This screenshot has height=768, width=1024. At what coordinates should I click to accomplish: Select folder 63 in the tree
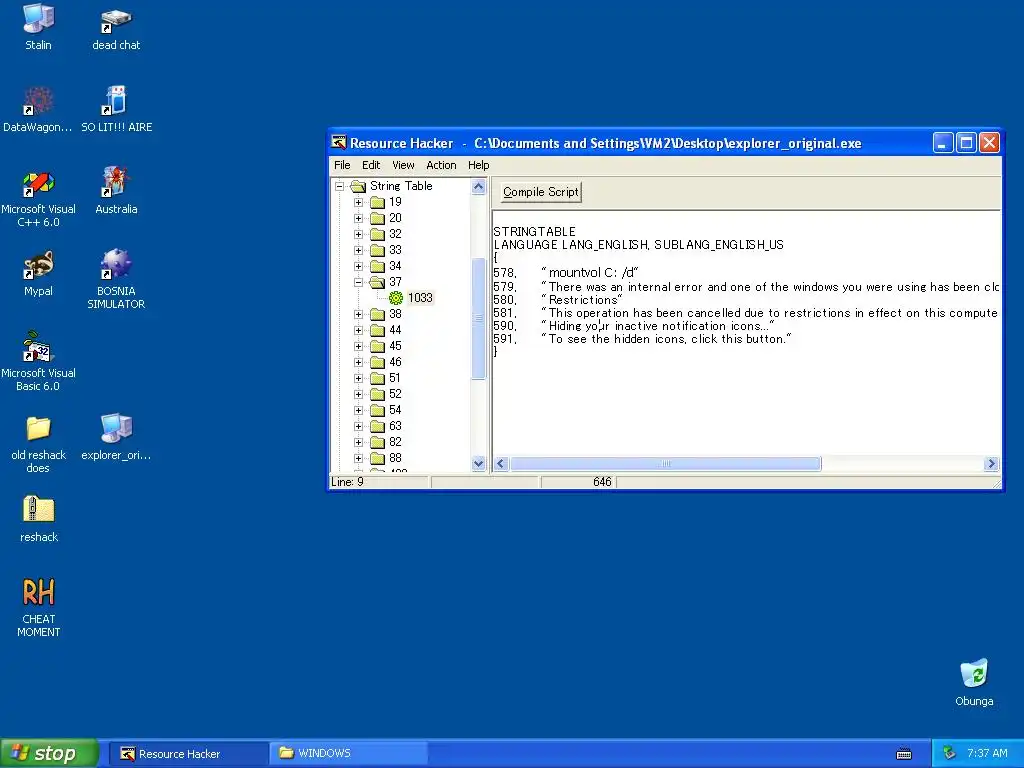point(387,426)
